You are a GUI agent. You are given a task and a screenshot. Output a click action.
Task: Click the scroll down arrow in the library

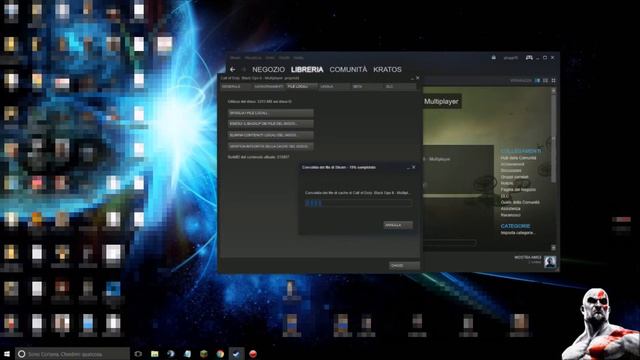553,248
